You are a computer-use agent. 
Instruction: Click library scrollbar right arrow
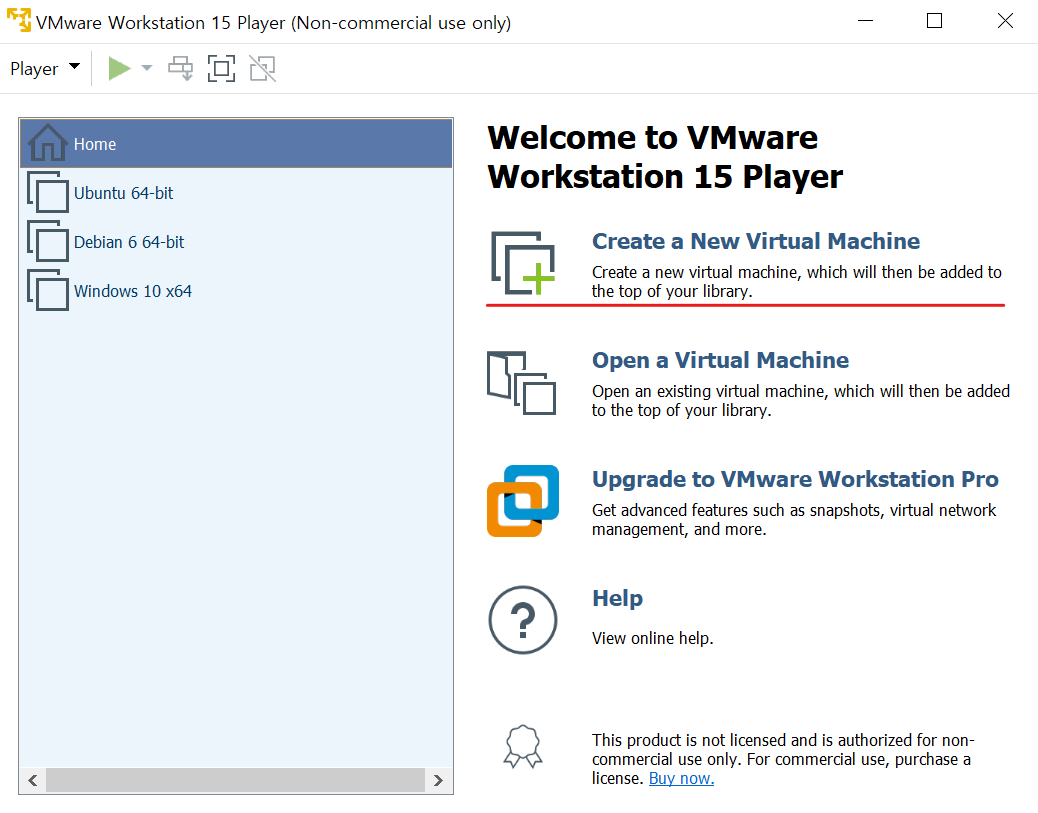pos(438,780)
